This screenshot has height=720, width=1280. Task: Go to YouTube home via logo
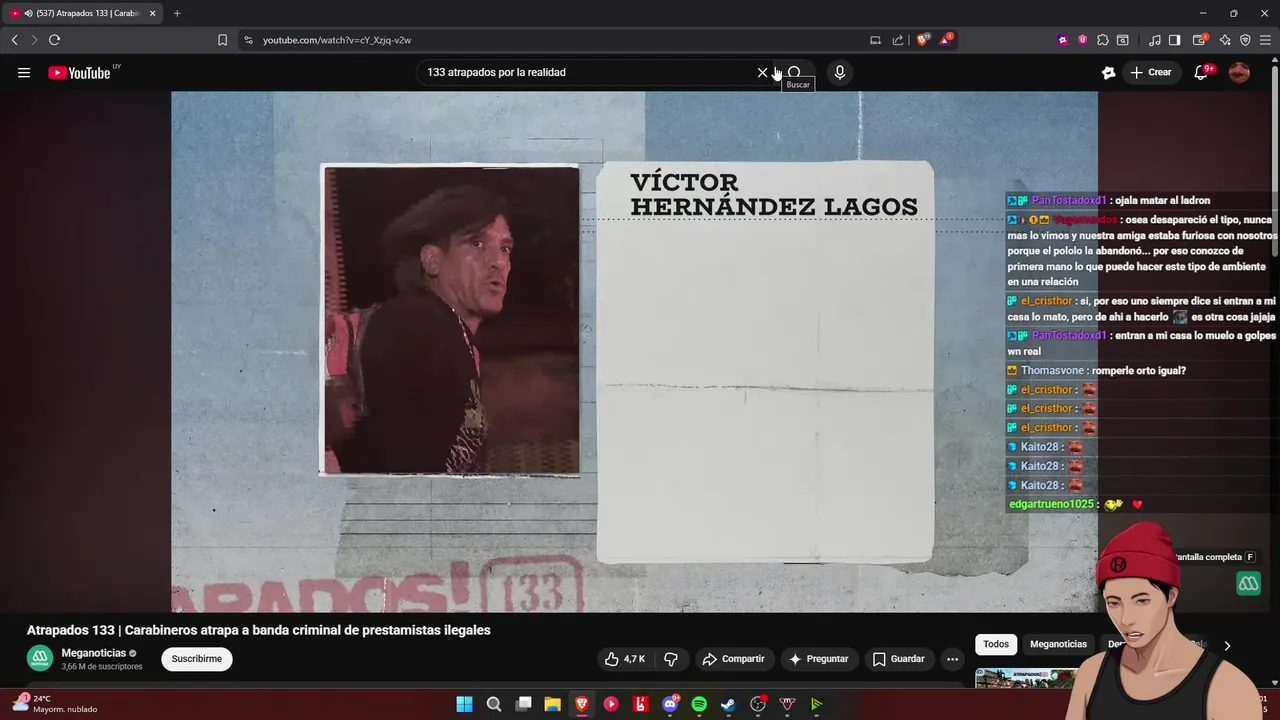pyautogui.click(x=79, y=72)
